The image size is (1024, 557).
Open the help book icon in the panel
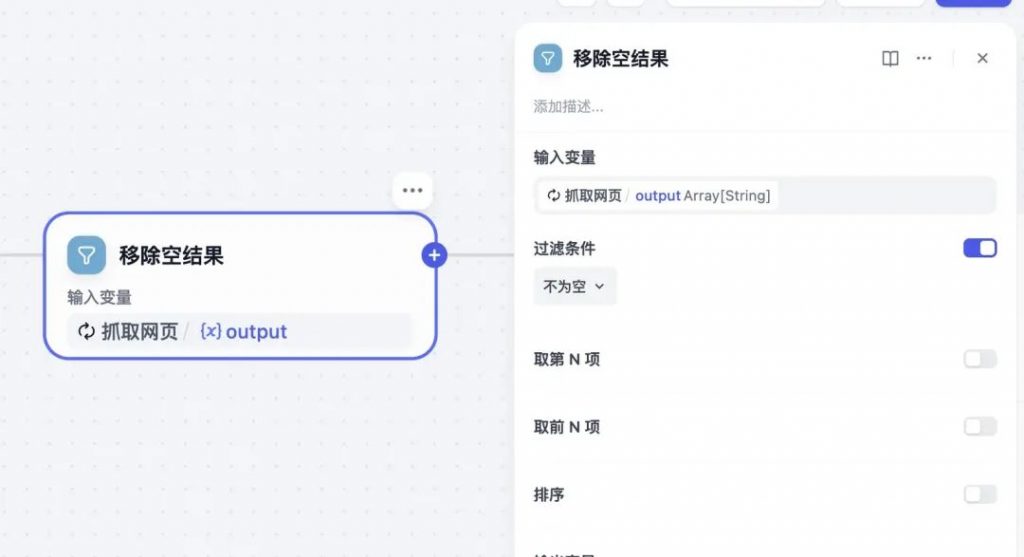pos(890,59)
